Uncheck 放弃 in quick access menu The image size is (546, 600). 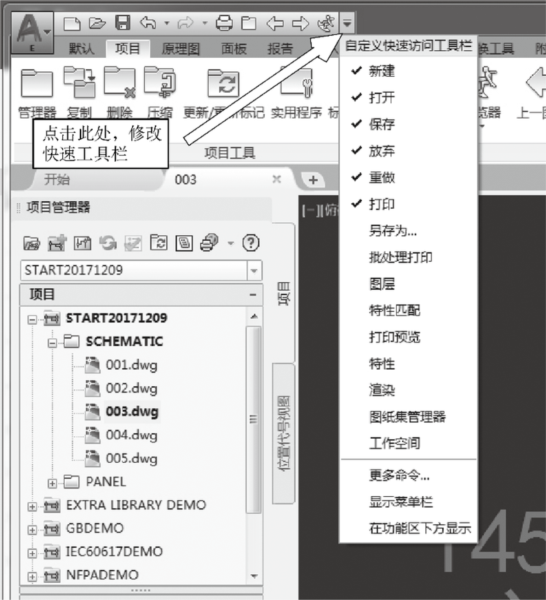coord(408,151)
